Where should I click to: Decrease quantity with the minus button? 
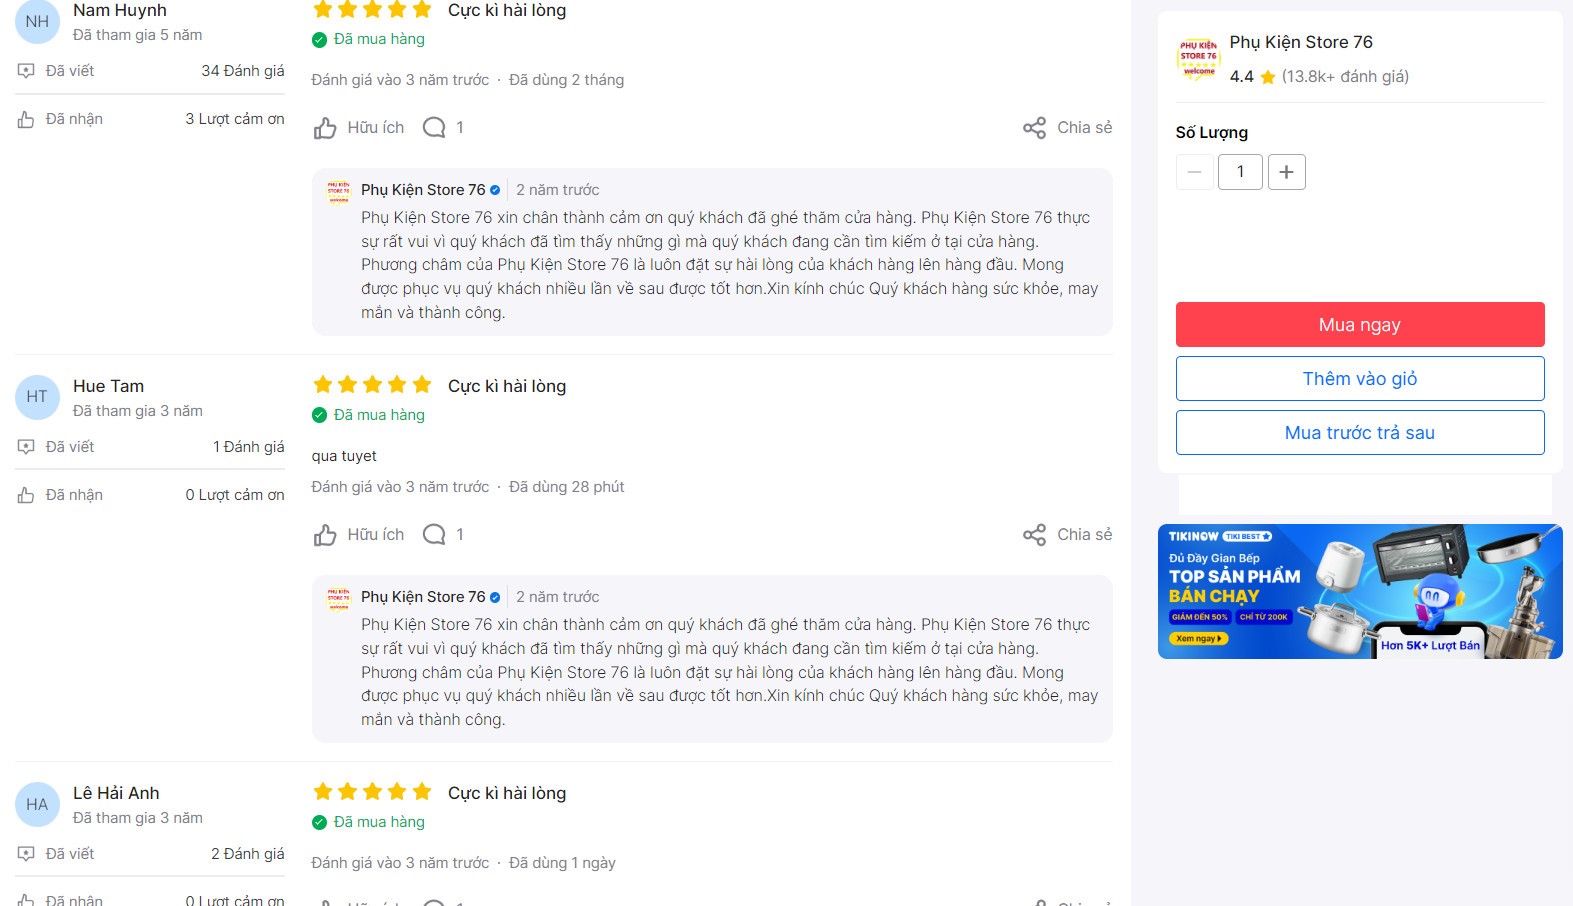click(1194, 172)
